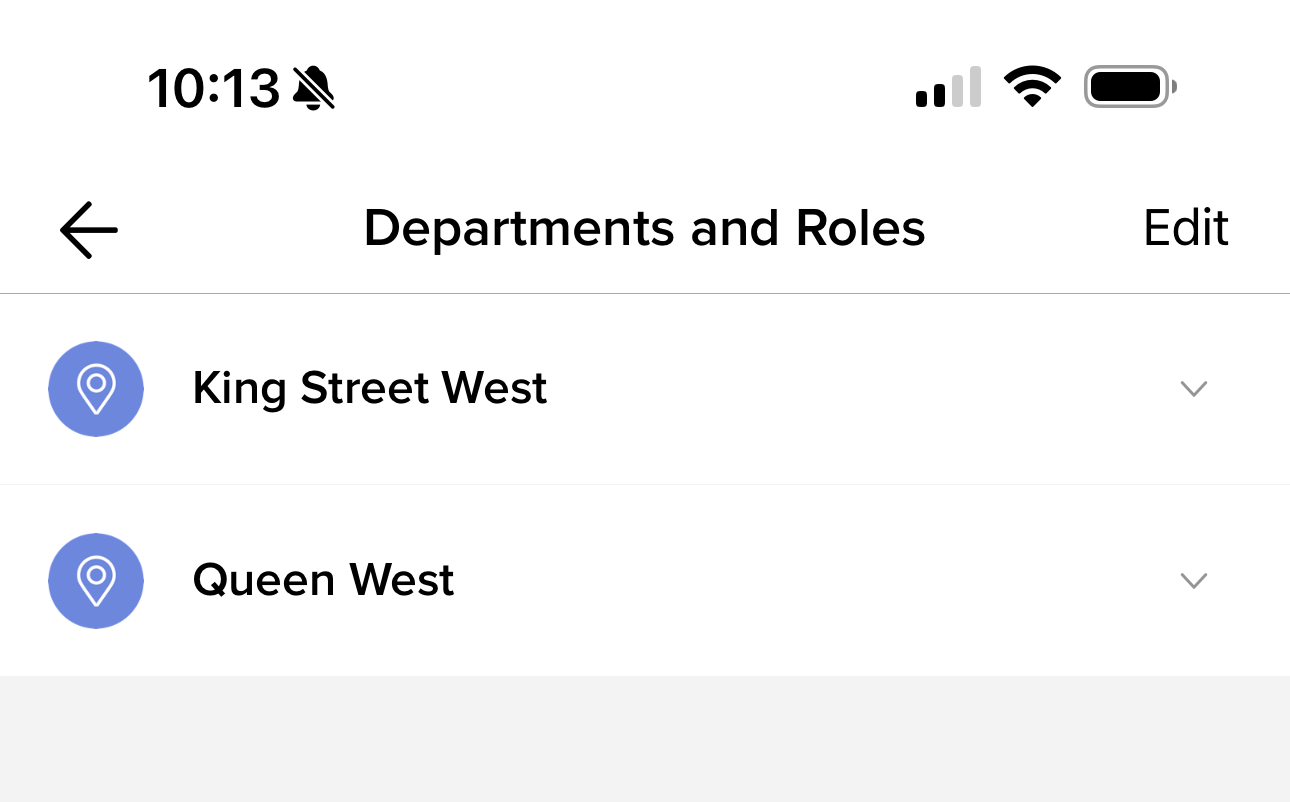Expand Queen West chevron
1290x802 pixels.
(1194, 580)
